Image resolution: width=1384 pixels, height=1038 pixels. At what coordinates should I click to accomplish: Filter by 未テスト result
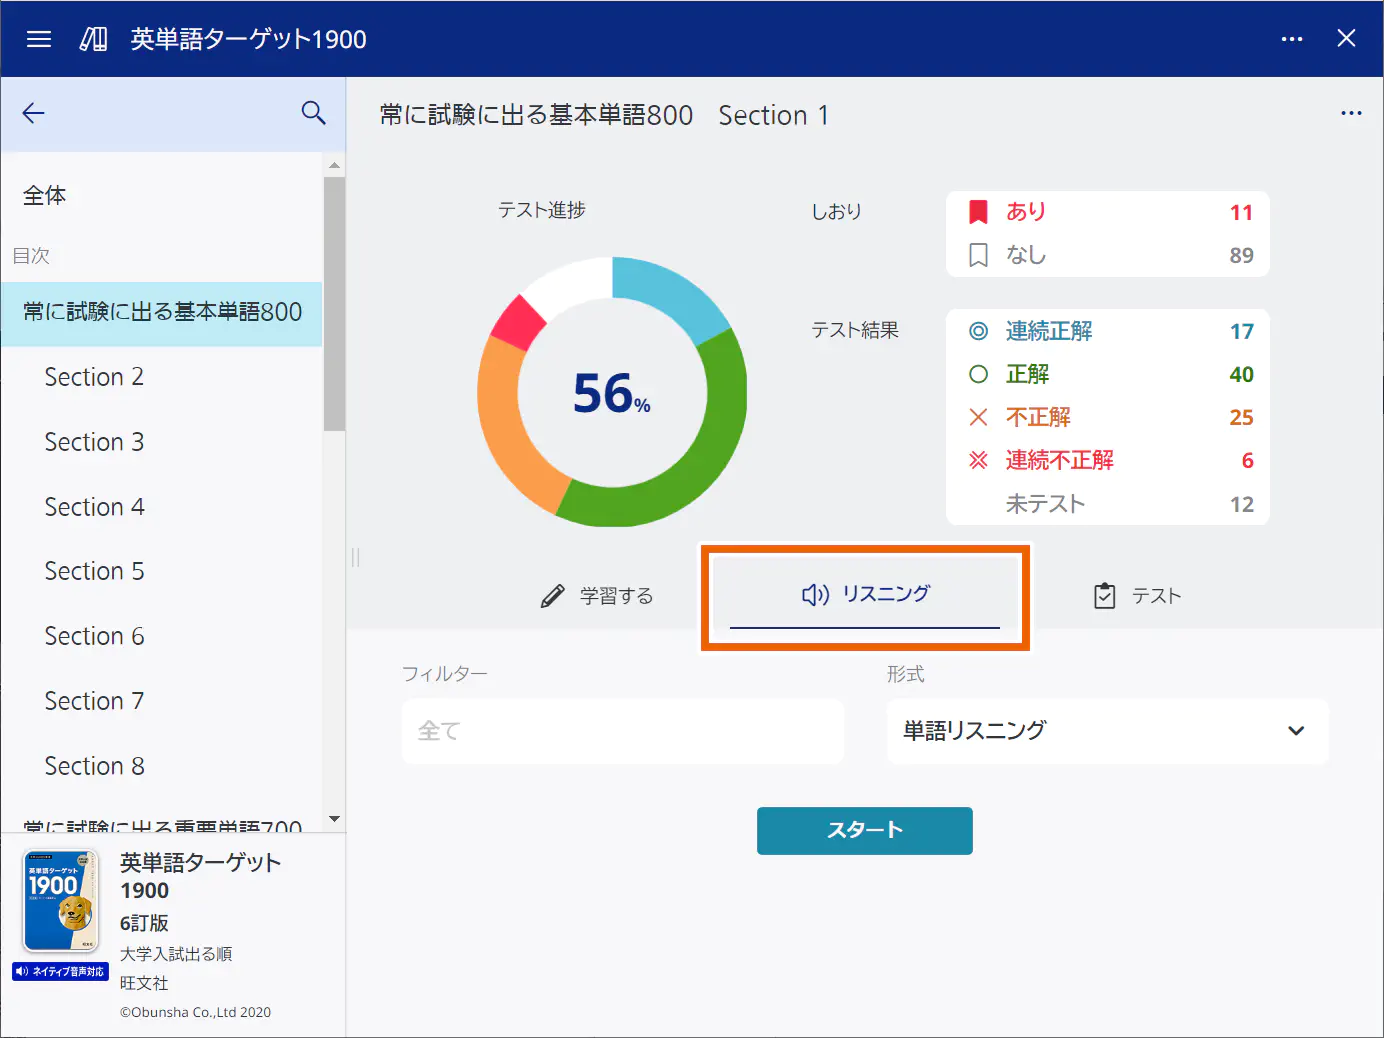[x=1108, y=504]
